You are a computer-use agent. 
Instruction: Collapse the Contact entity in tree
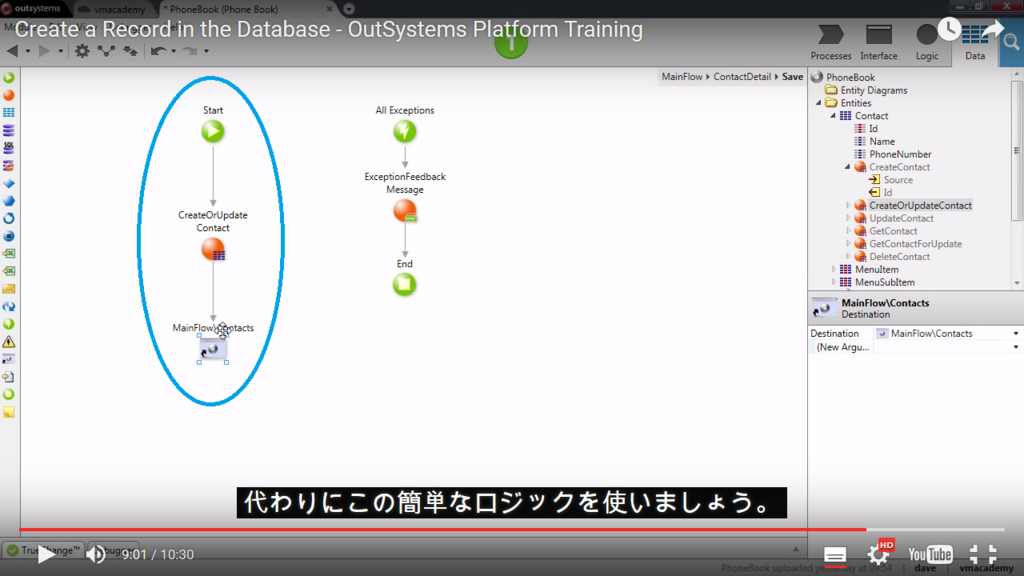(833, 116)
